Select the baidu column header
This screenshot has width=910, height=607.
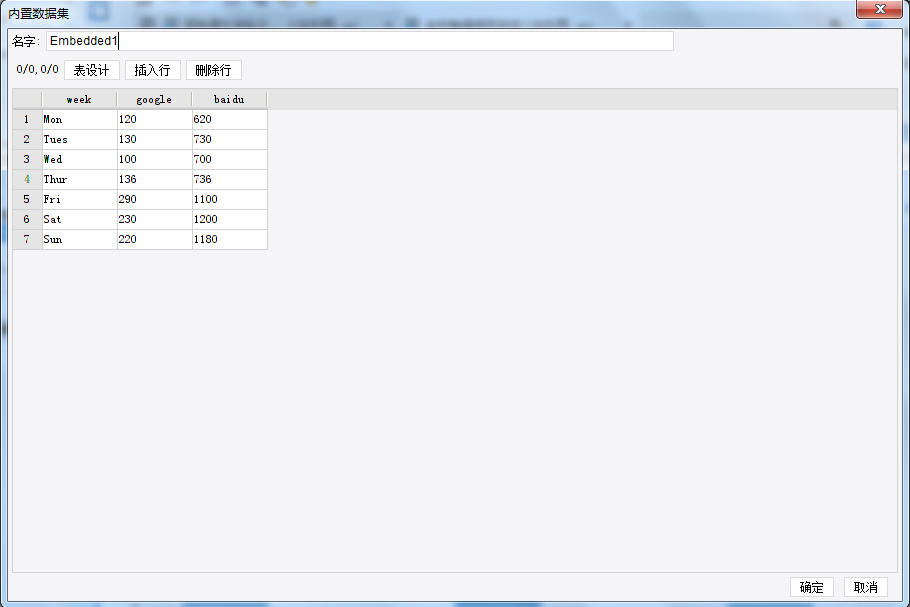(x=229, y=99)
